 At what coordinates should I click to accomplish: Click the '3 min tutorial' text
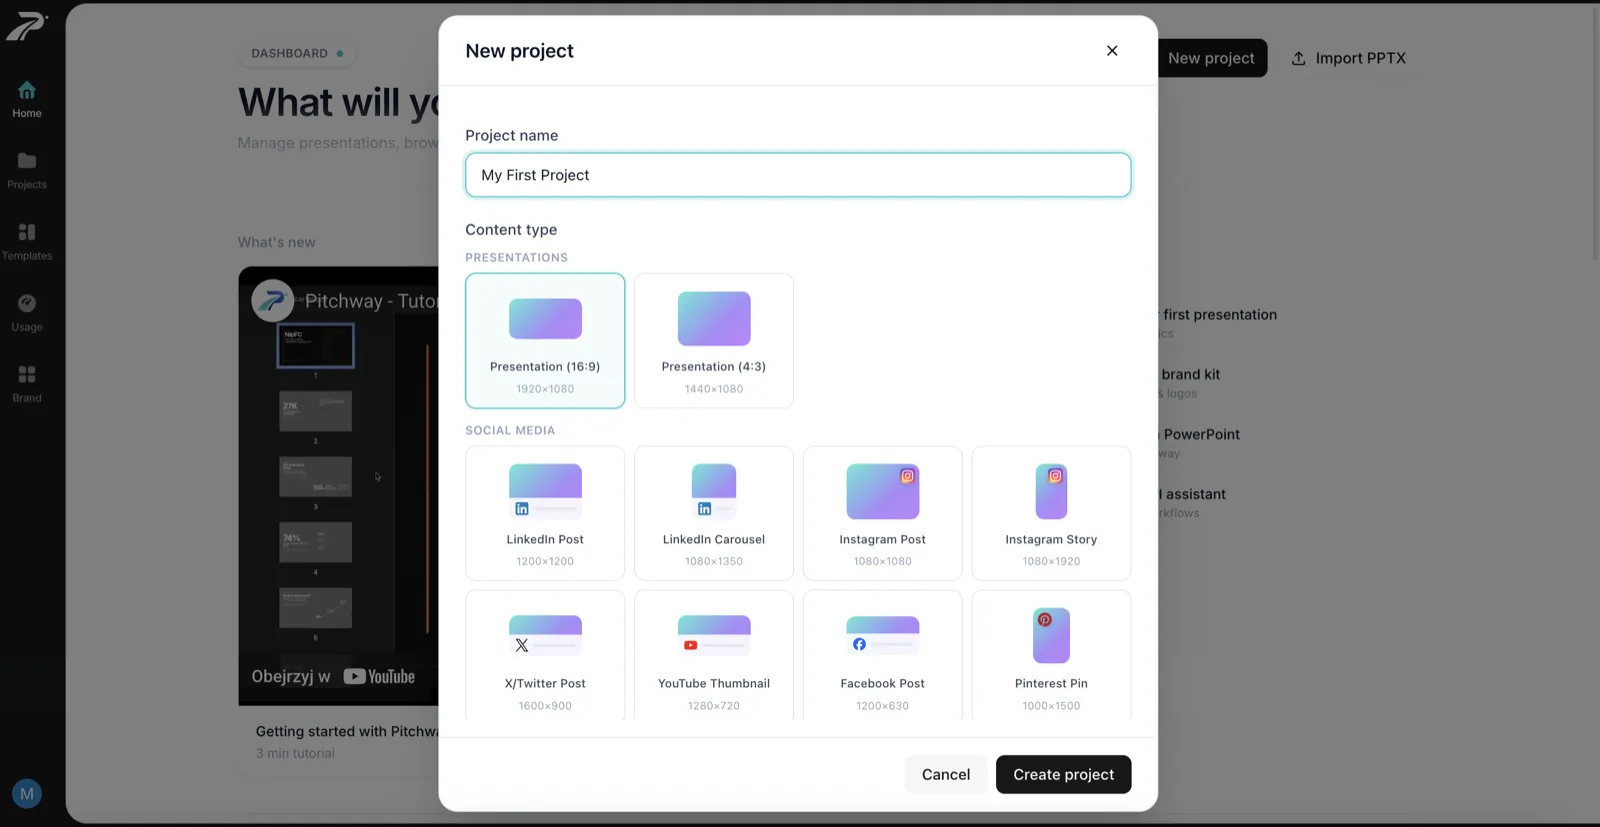[295, 754]
